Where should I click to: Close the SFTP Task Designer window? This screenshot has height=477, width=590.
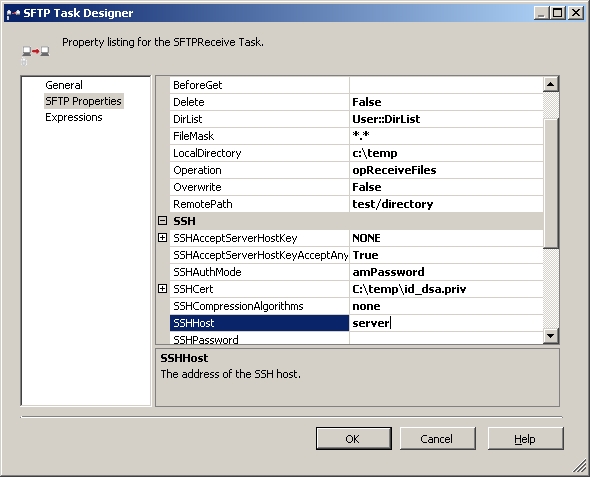pos(576,13)
